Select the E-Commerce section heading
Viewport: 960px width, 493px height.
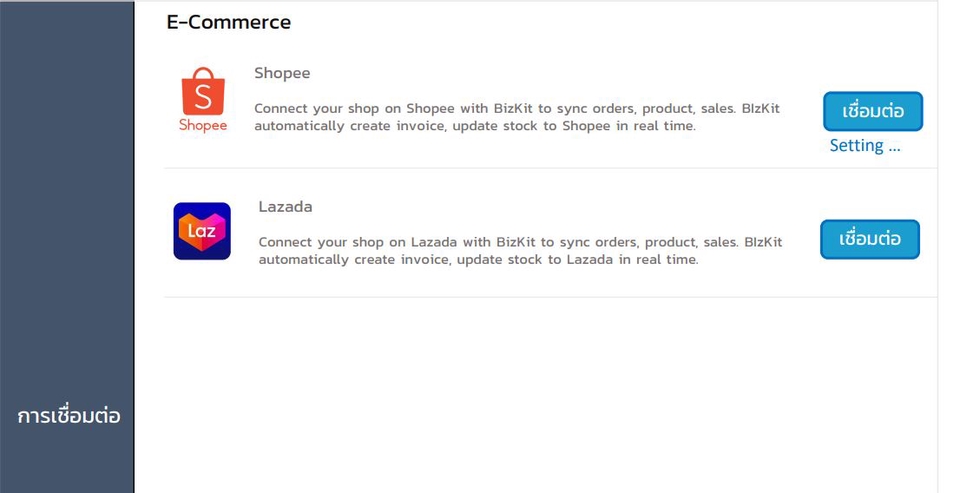click(x=229, y=22)
